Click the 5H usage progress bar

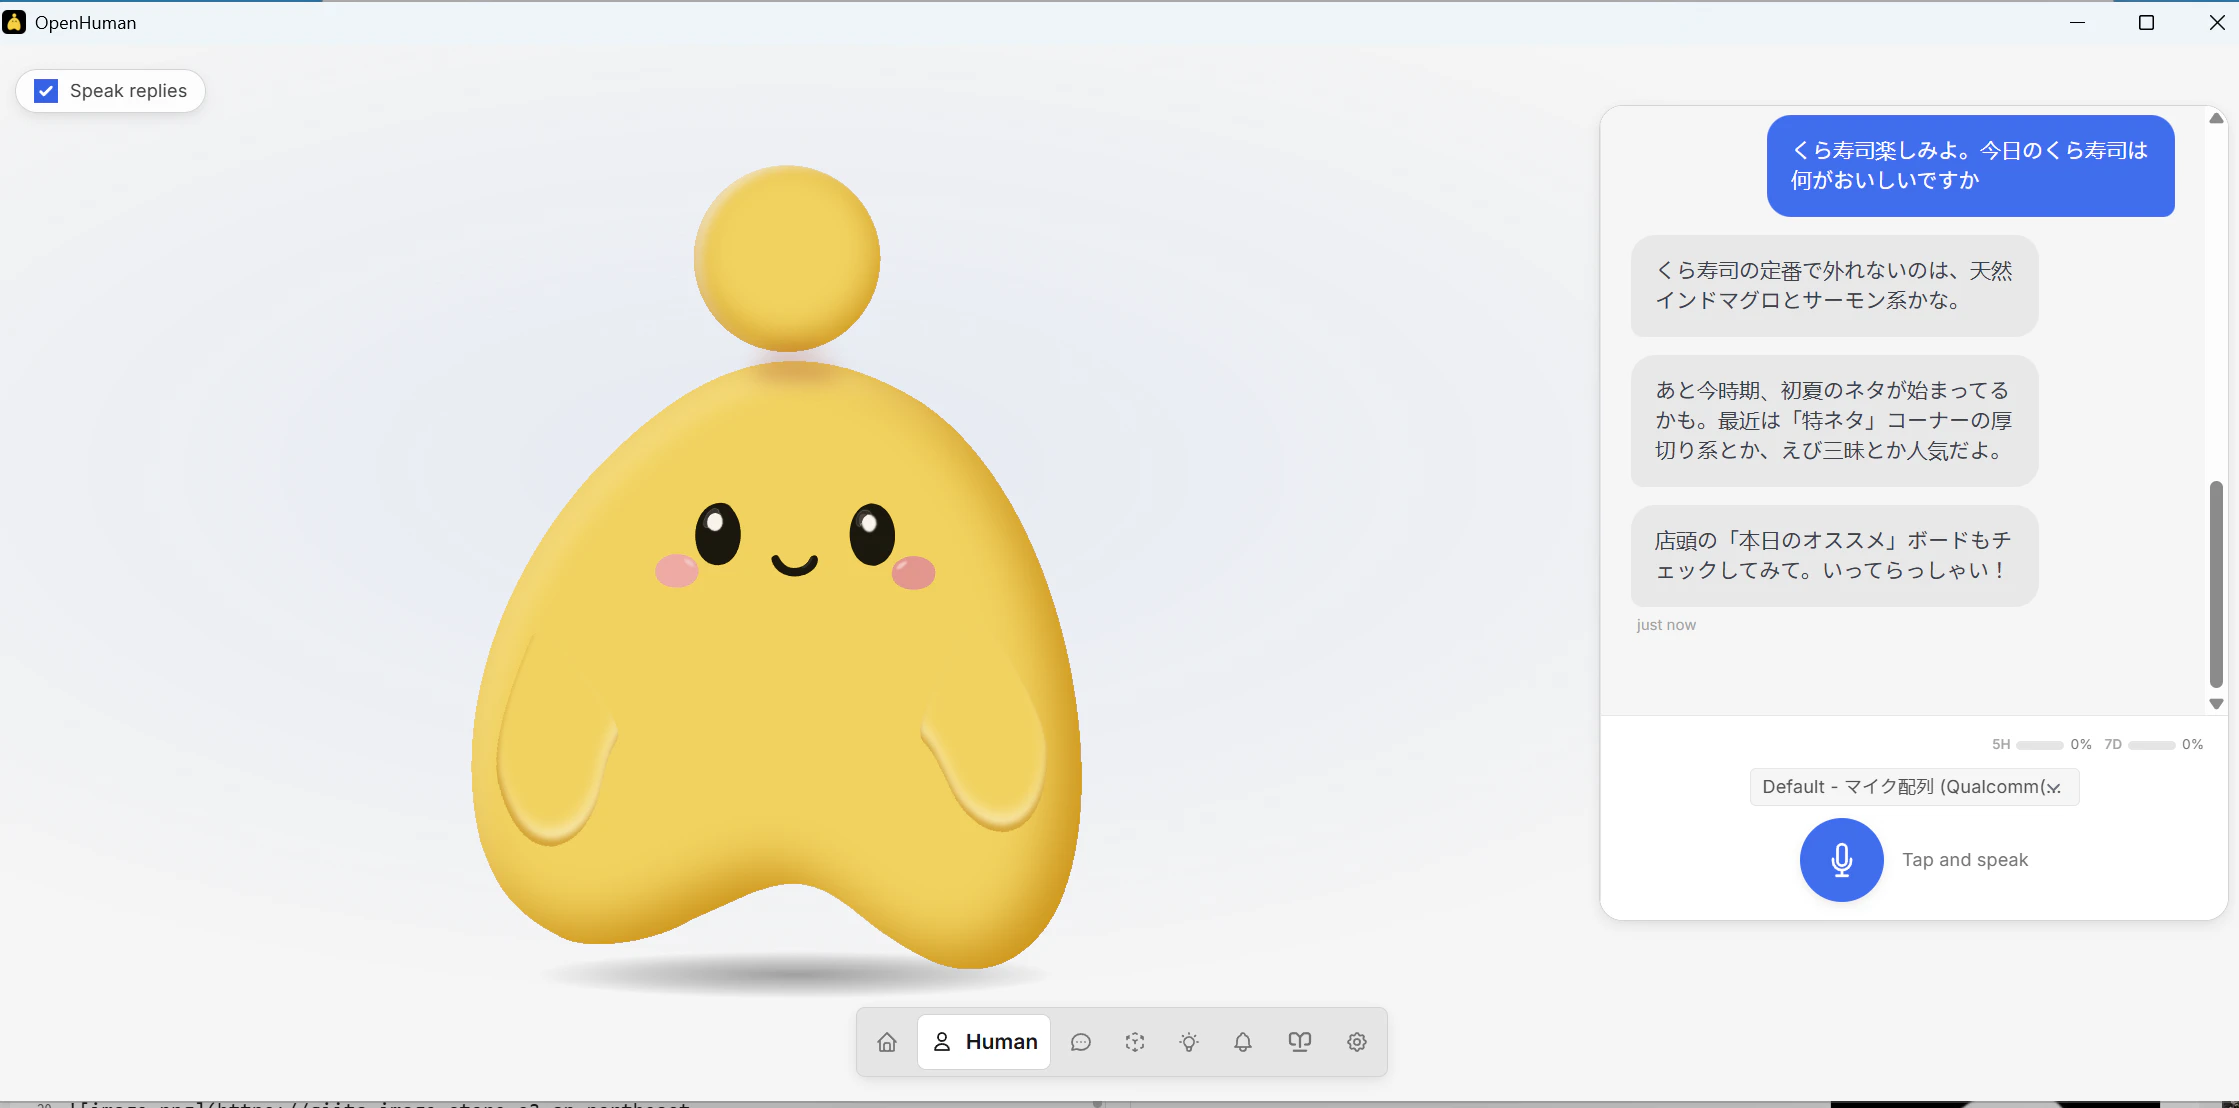(x=2040, y=745)
